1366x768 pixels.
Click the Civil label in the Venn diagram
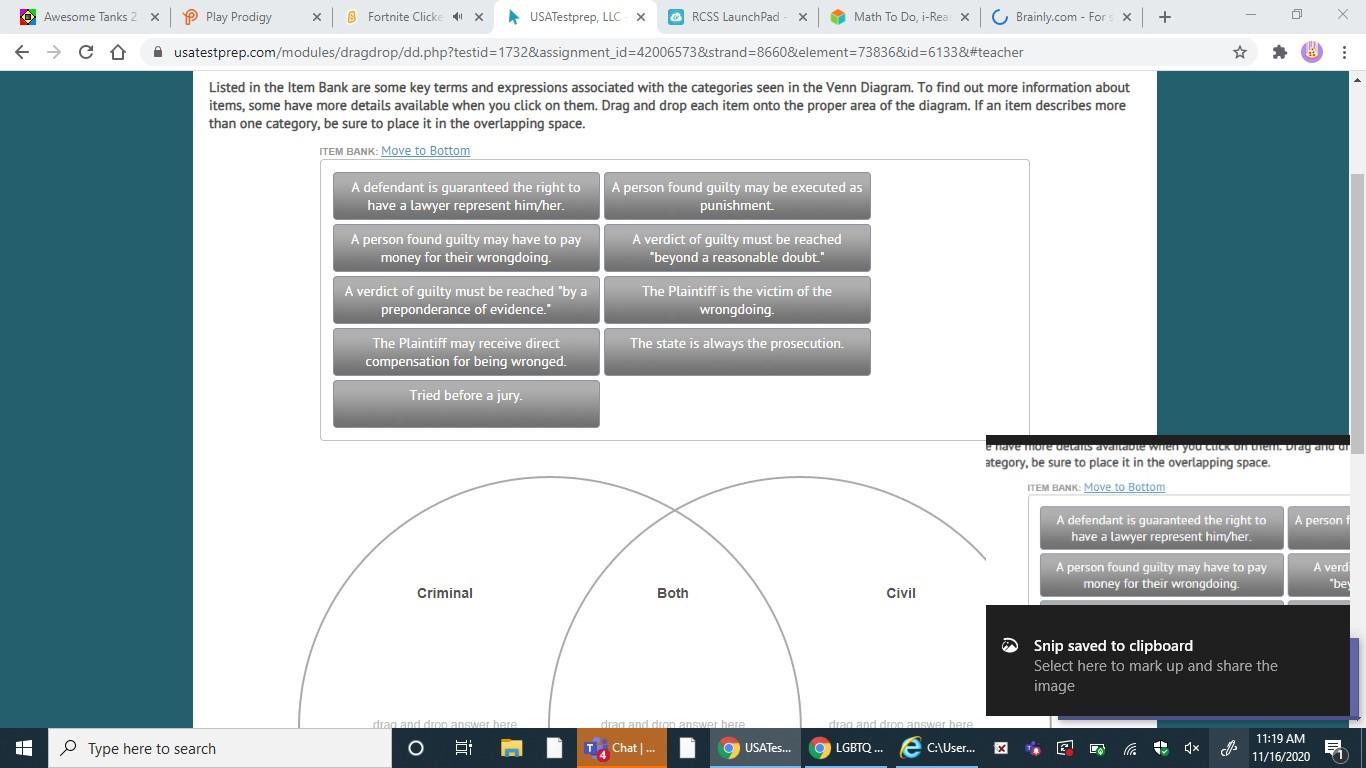(x=901, y=593)
